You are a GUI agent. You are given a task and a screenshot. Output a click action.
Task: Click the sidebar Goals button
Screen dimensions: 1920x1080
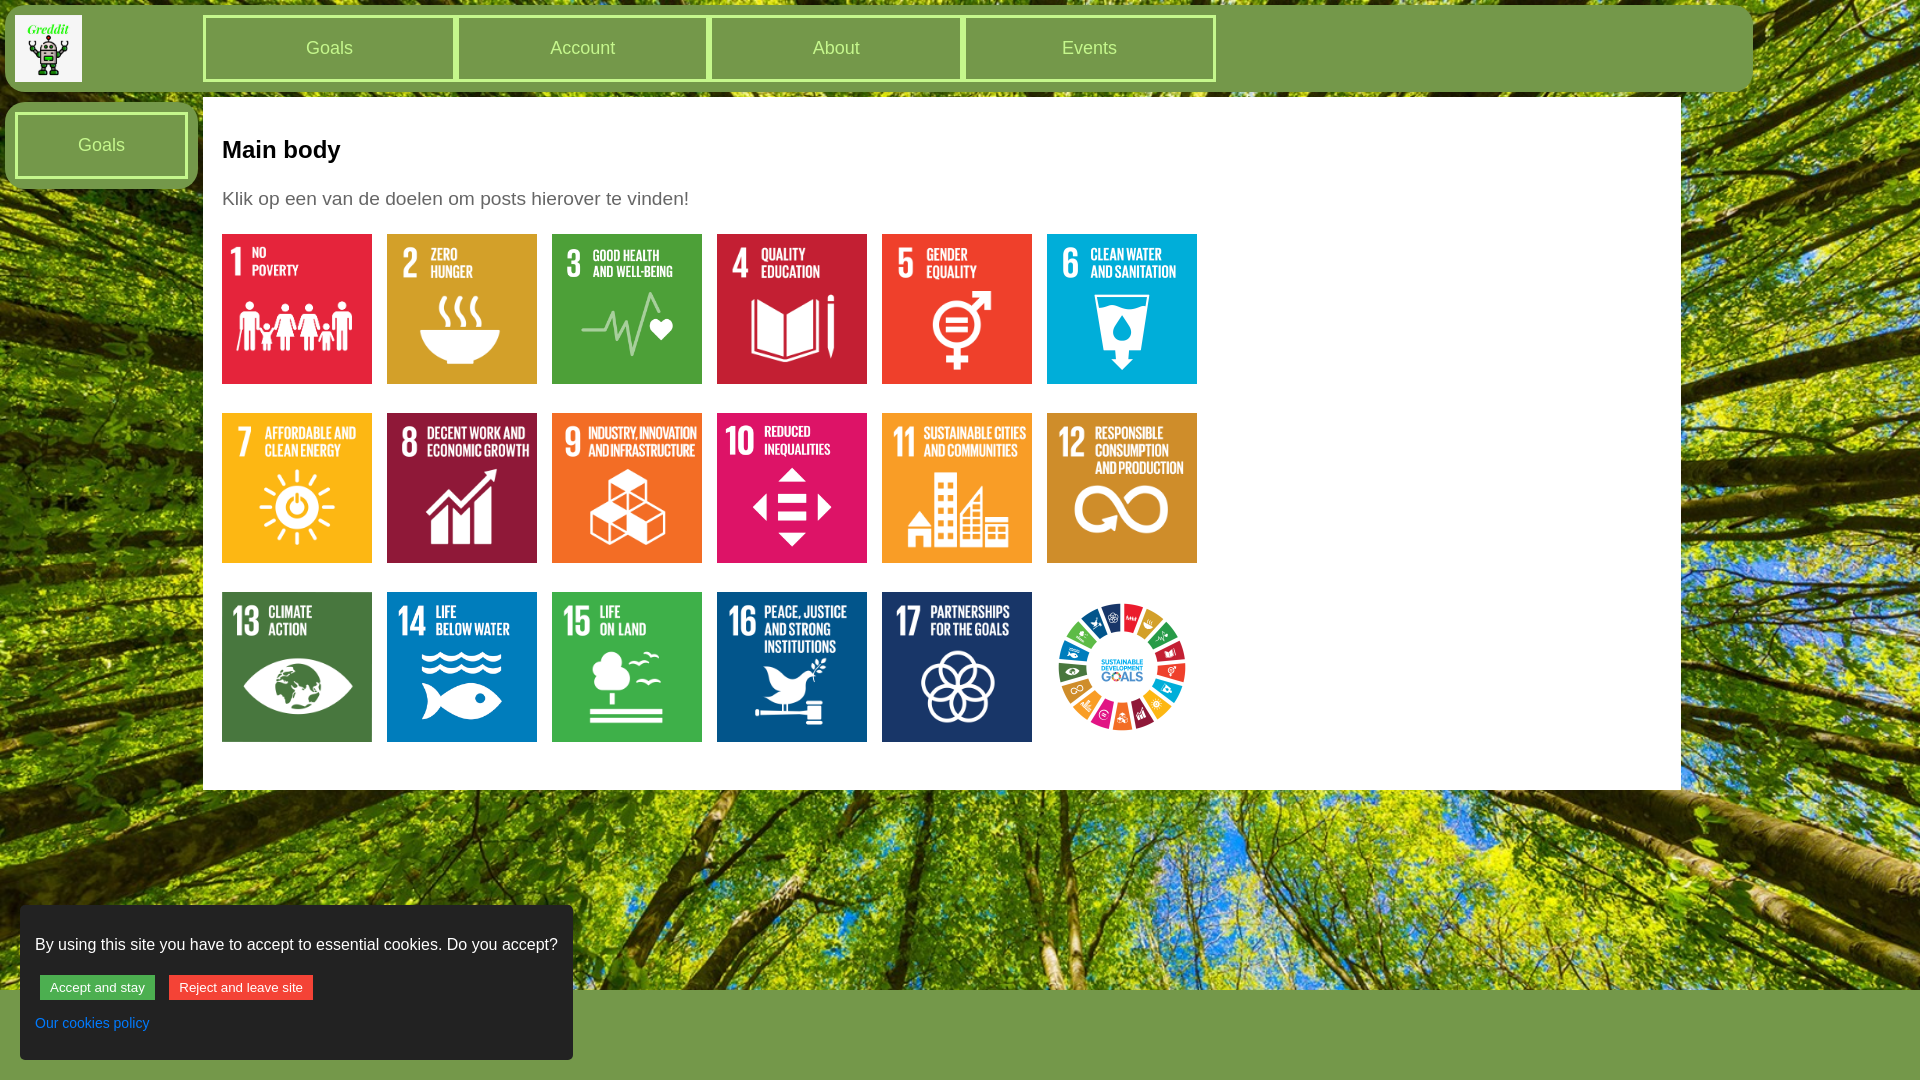(x=101, y=145)
